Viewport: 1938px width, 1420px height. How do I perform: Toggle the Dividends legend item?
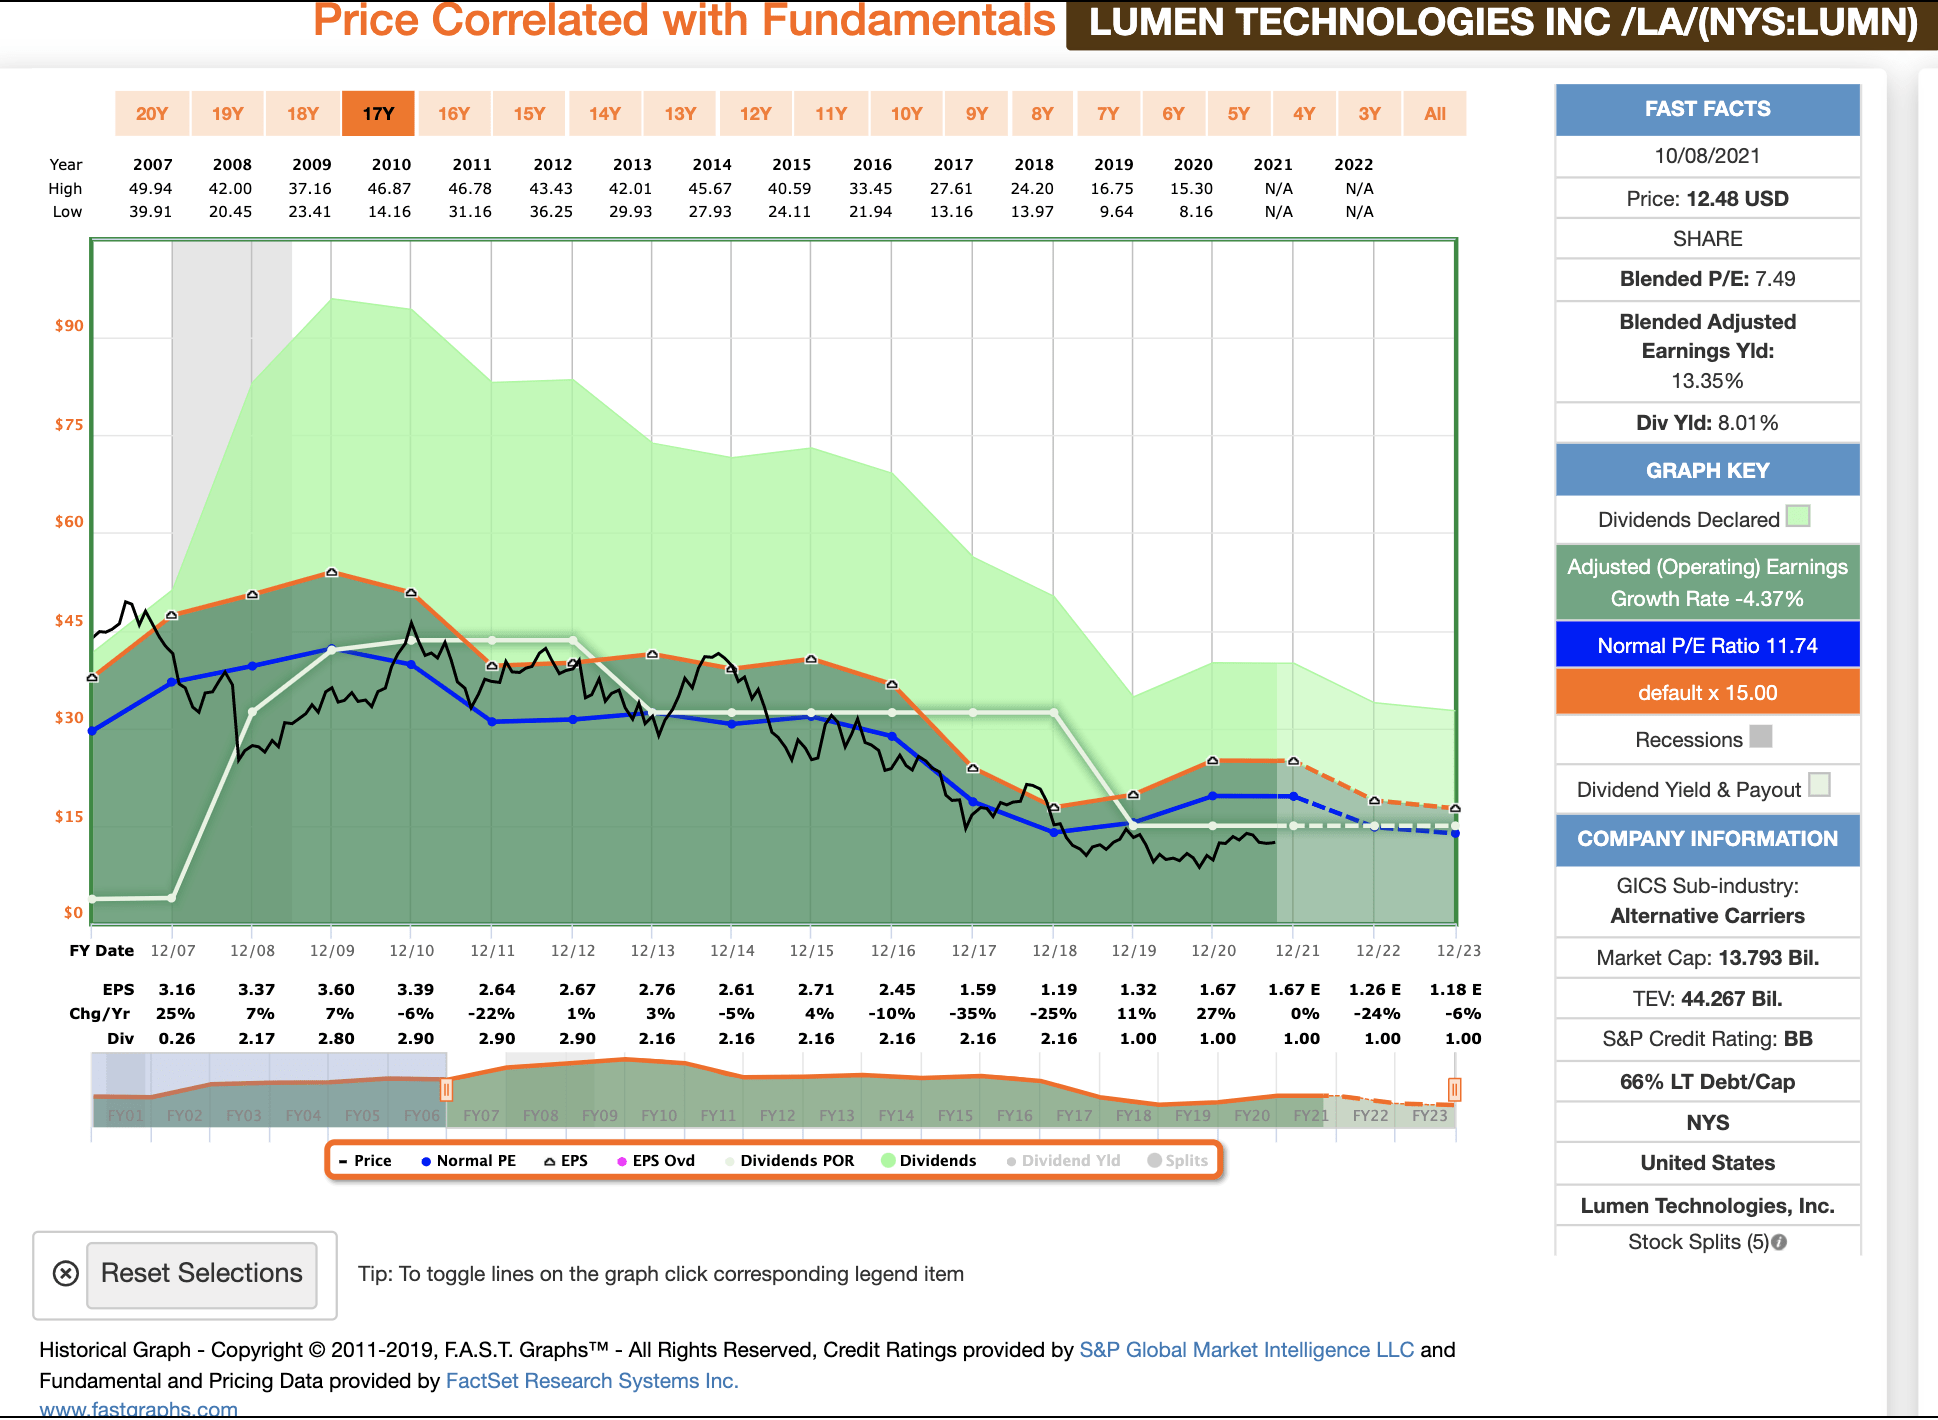929,1160
